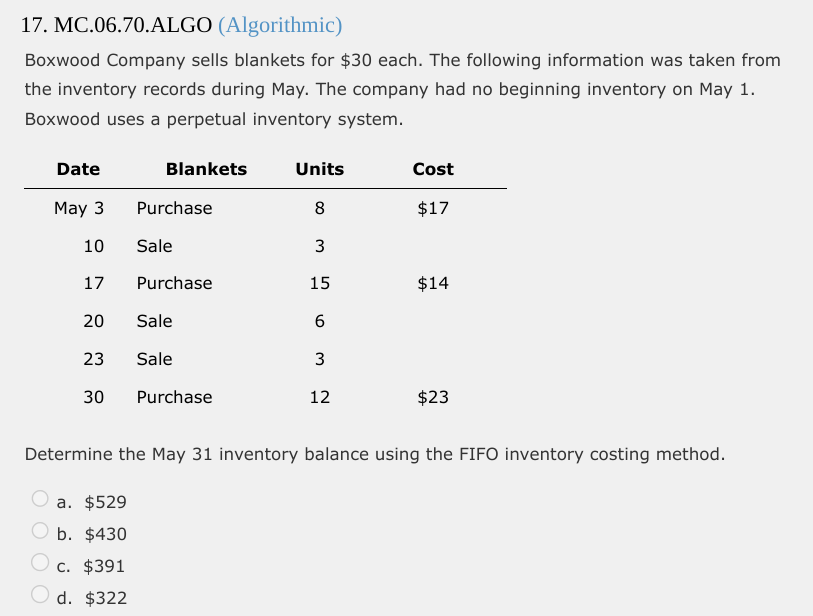Click the May 20 Sale entry
The width and height of the screenshot is (813, 616).
pos(154,321)
